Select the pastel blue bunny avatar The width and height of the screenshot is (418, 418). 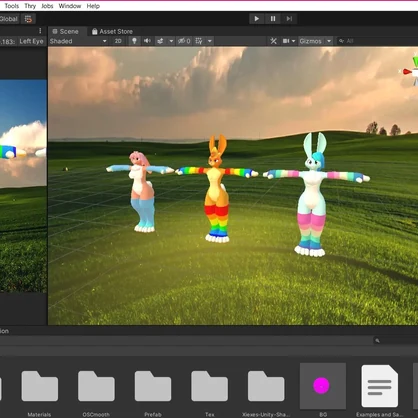click(313, 195)
